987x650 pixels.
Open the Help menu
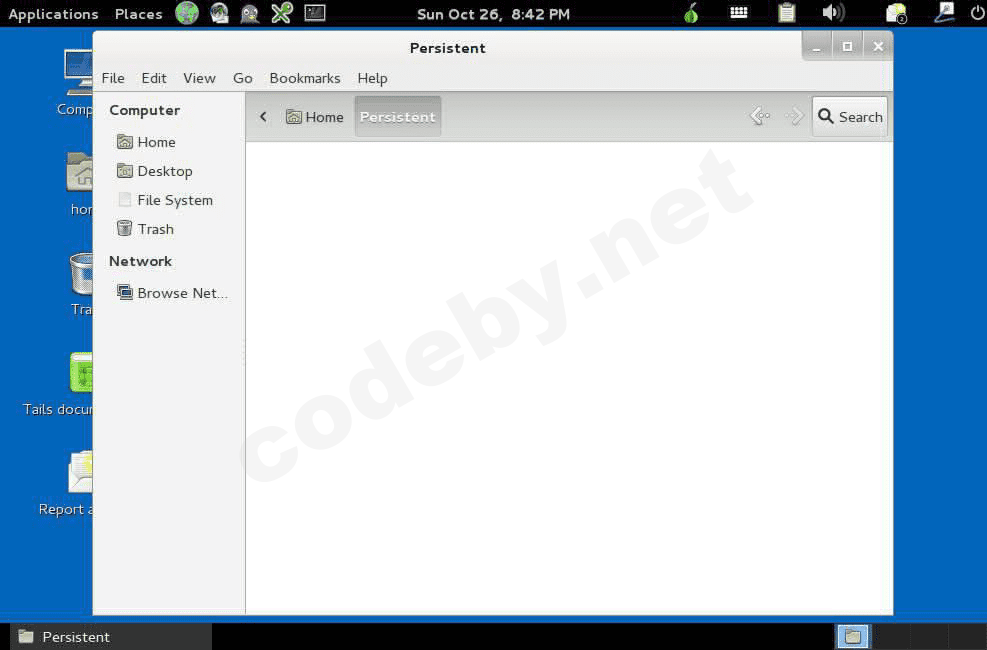[x=372, y=78]
